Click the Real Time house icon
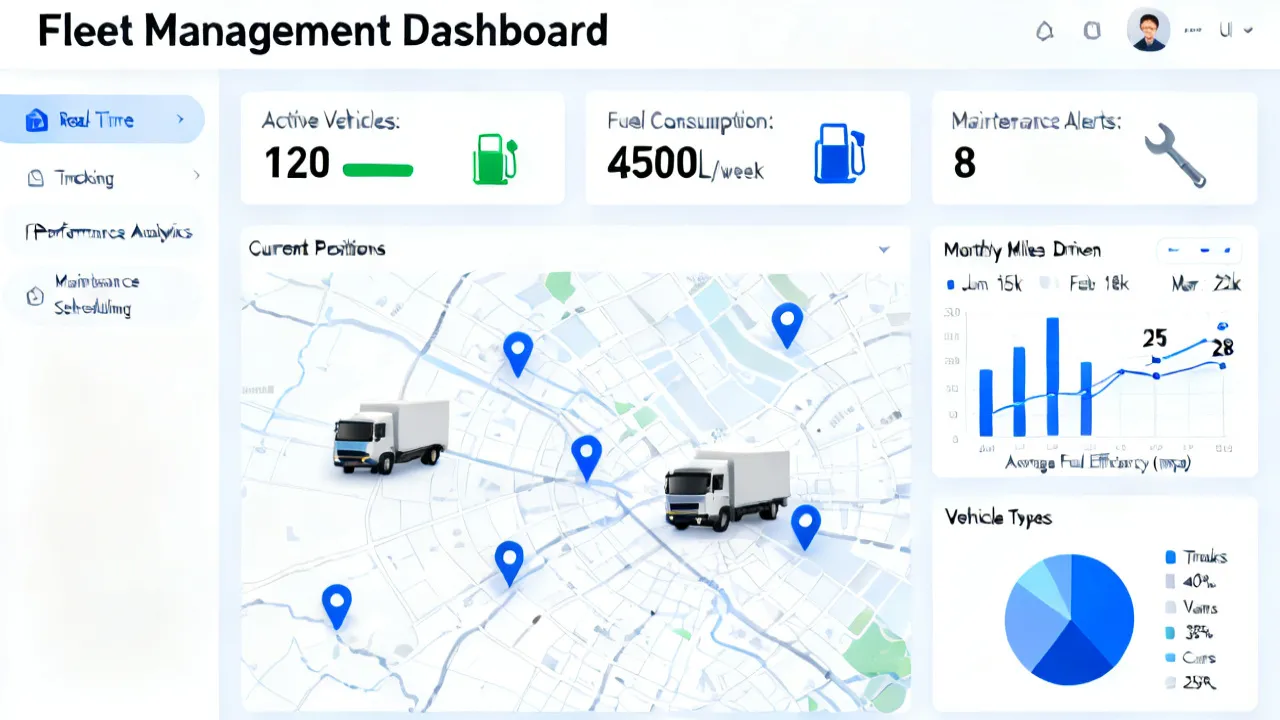The height and width of the screenshot is (720, 1280). 36,120
